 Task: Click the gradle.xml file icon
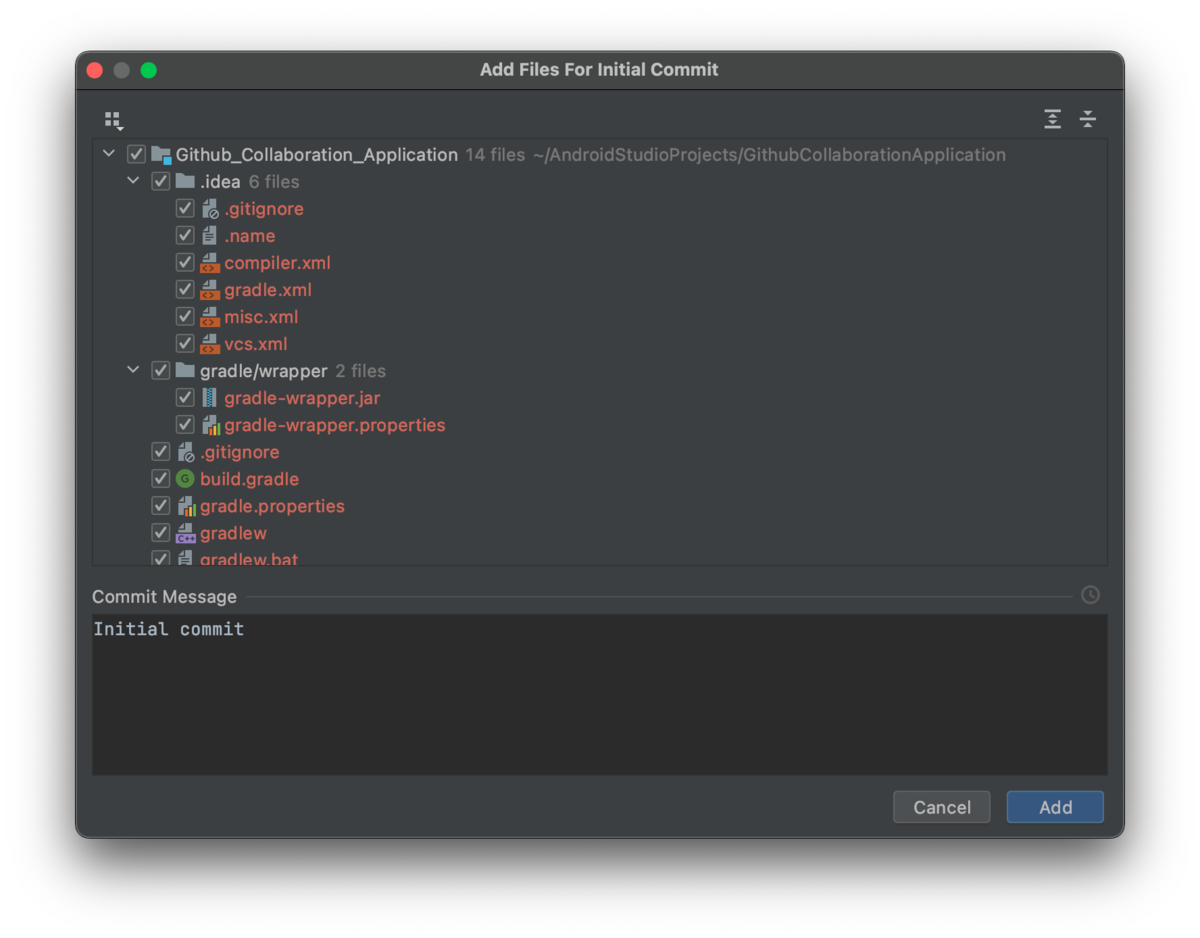pos(209,290)
